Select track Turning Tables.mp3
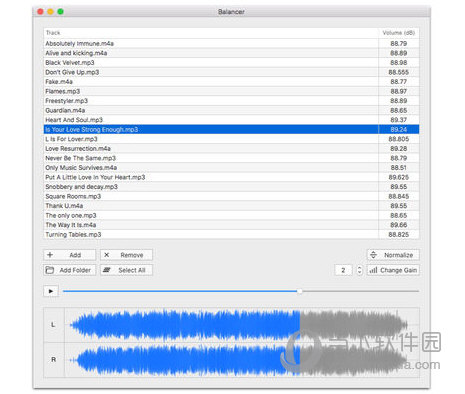 point(231,235)
